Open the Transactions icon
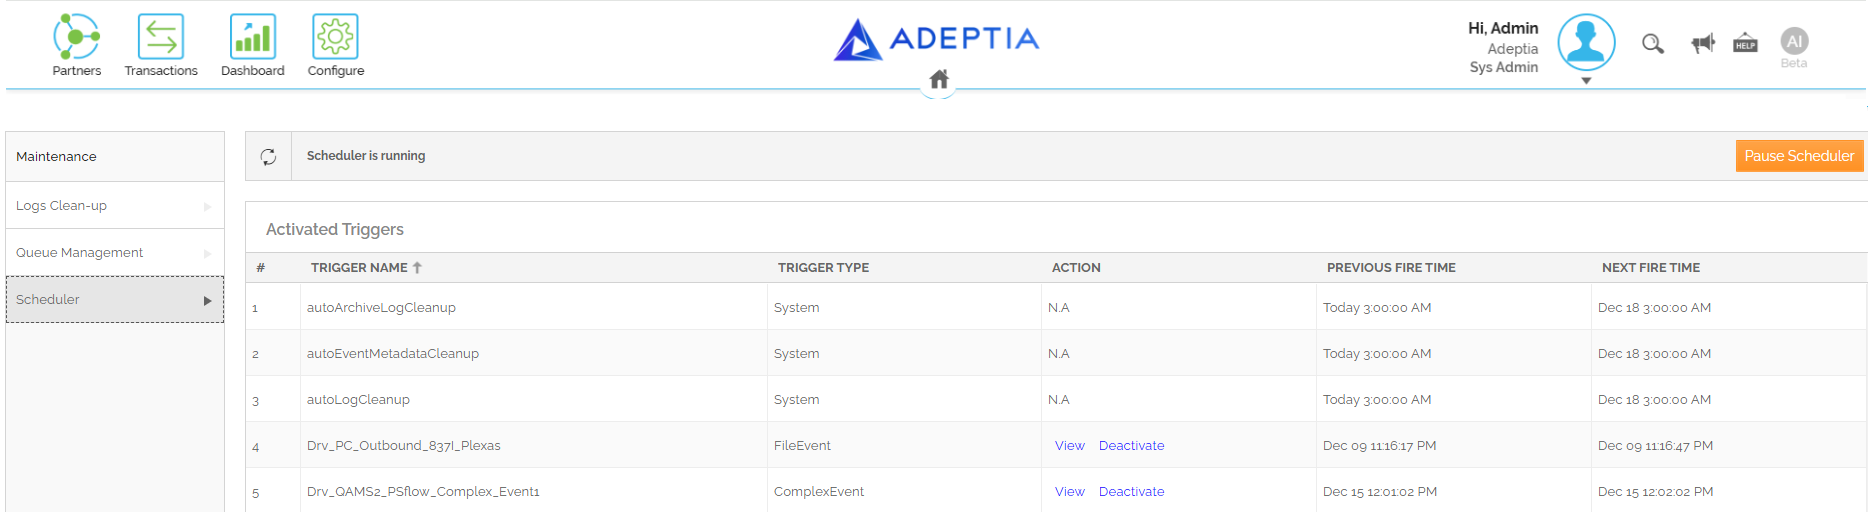 [161, 37]
